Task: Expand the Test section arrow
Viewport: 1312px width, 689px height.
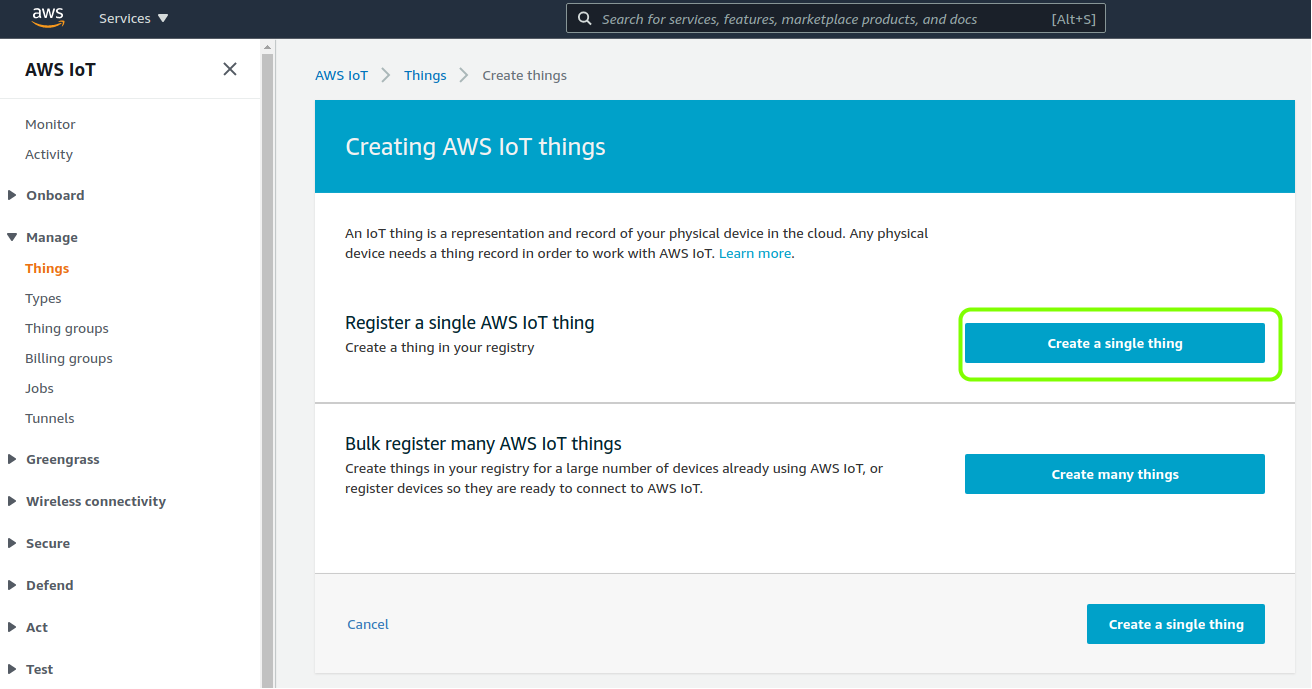Action: [12, 669]
